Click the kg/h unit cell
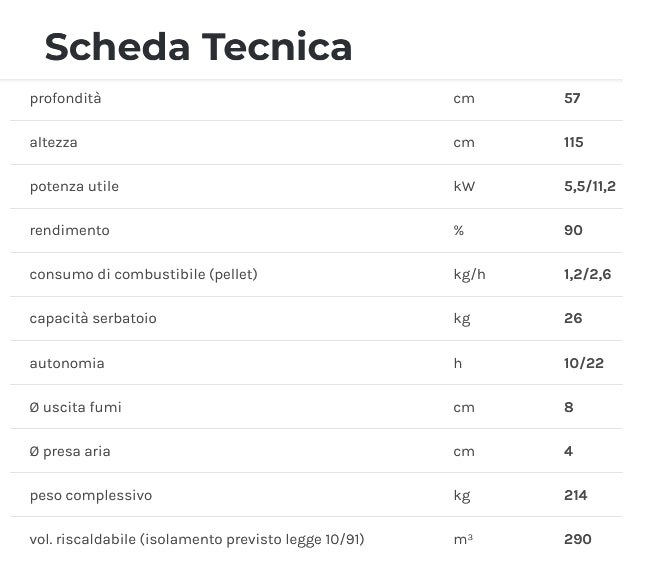The width and height of the screenshot is (652, 582). 469,274
